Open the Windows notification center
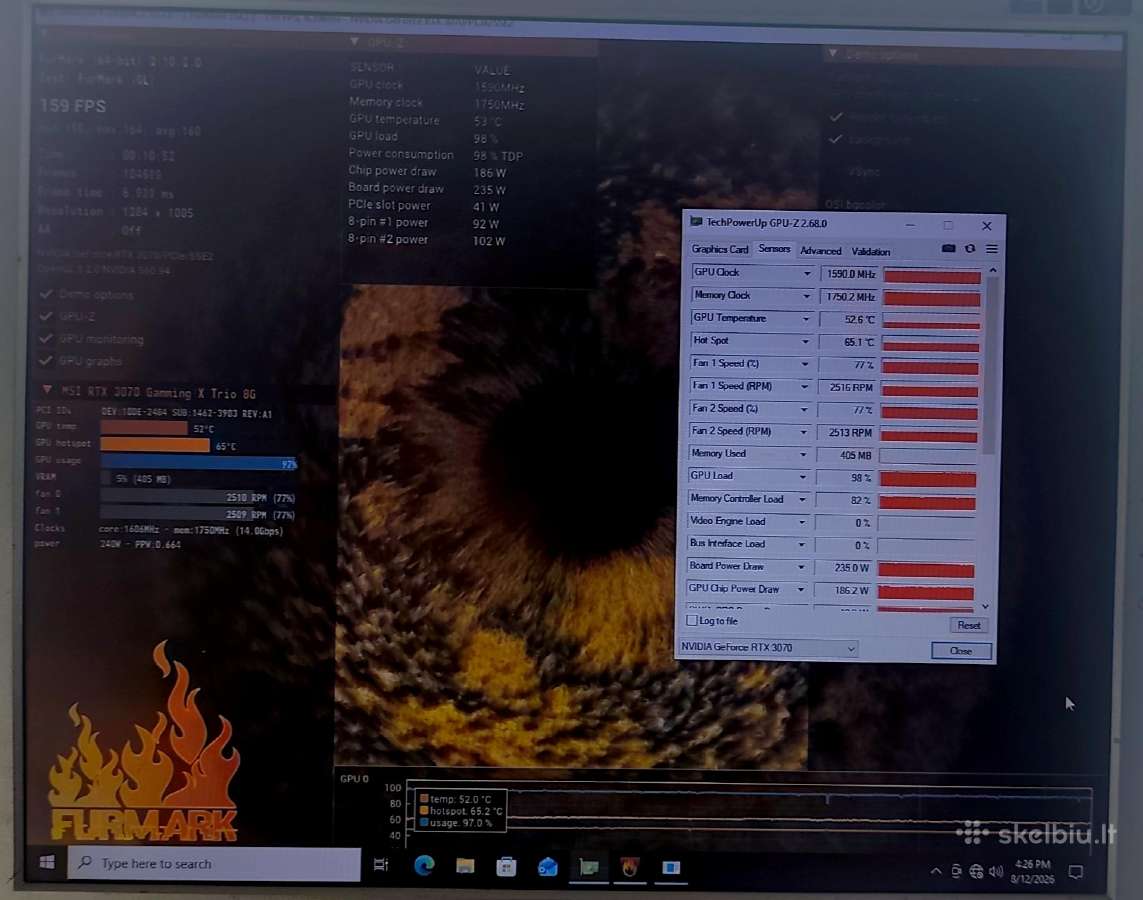Screen dimensions: 1143x900 pos(1075,872)
